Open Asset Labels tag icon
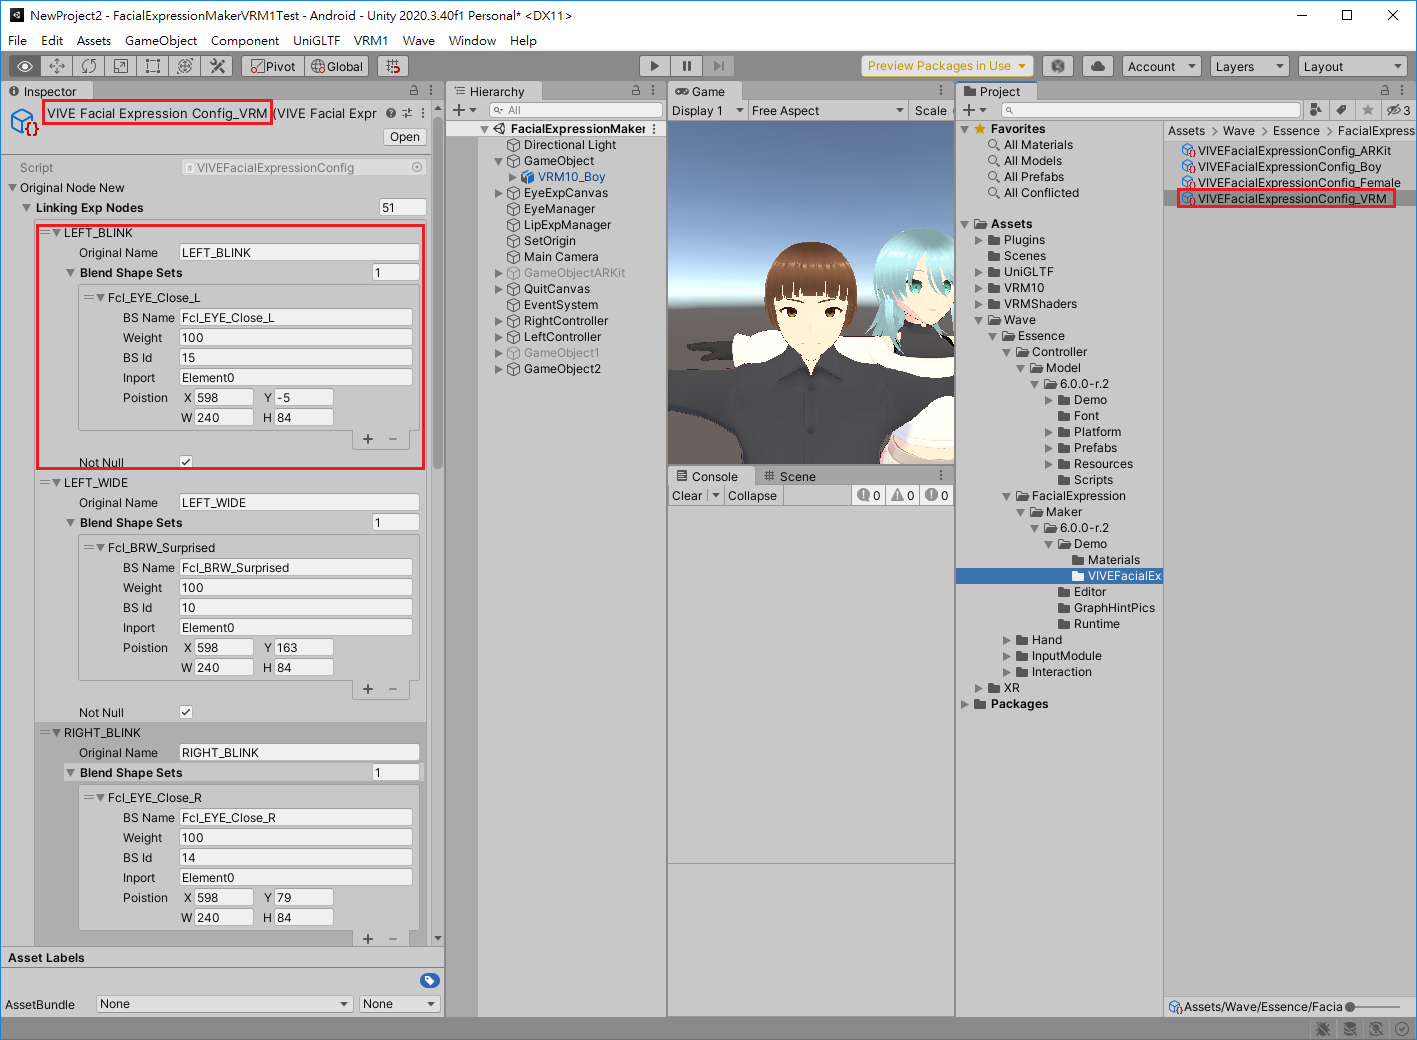The width and height of the screenshot is (1417, 1040). click(430, 981)
